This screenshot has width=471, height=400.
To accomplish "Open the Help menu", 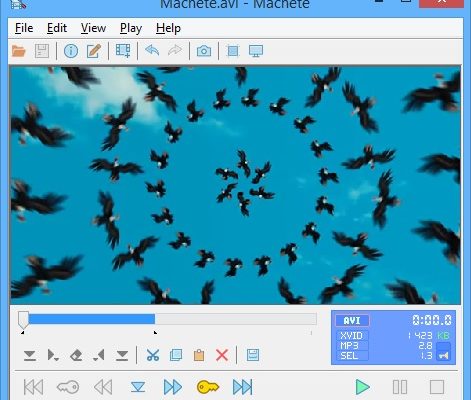I will point(168,28).
